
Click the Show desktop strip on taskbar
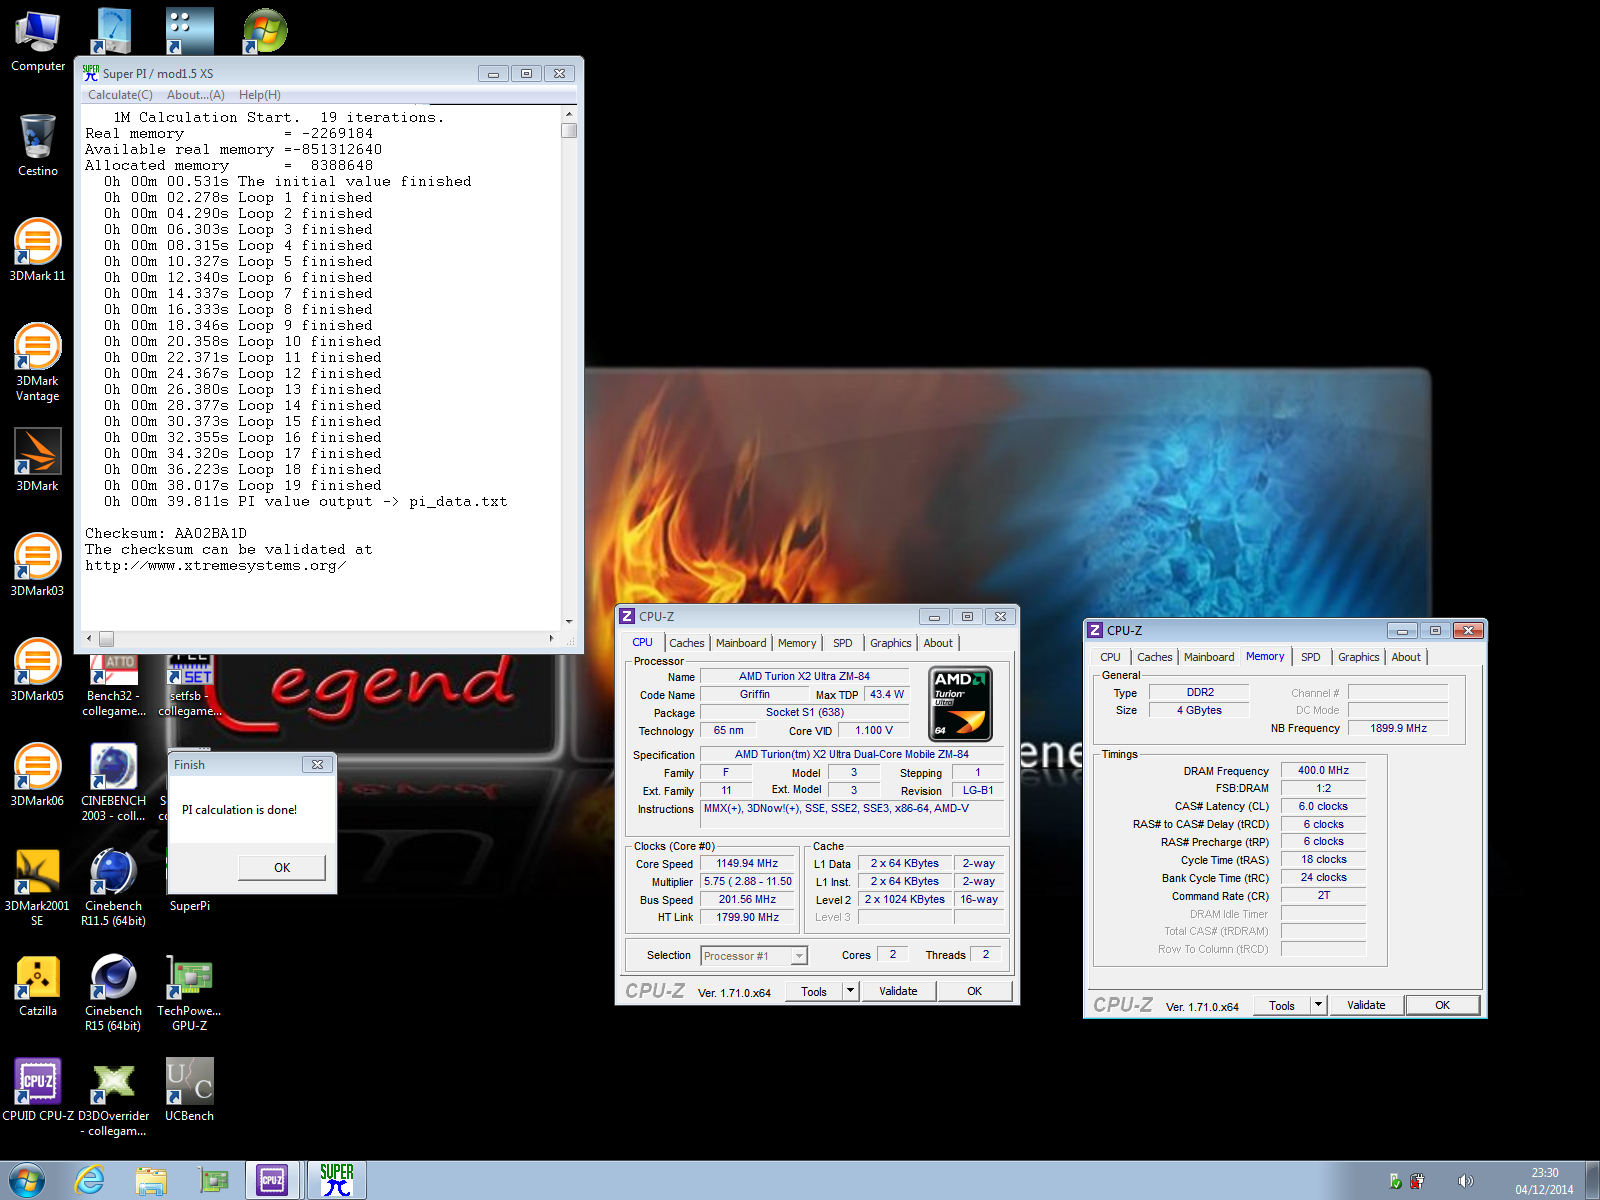click(x=1592, y=1180)
